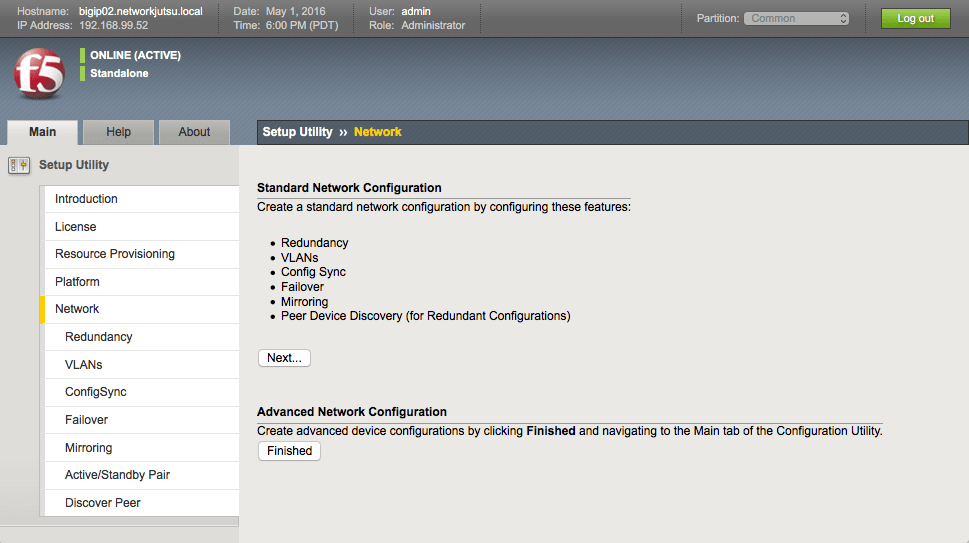Select Platform in the sidebar
Screen dimensions: 969x543
[142, 282]
